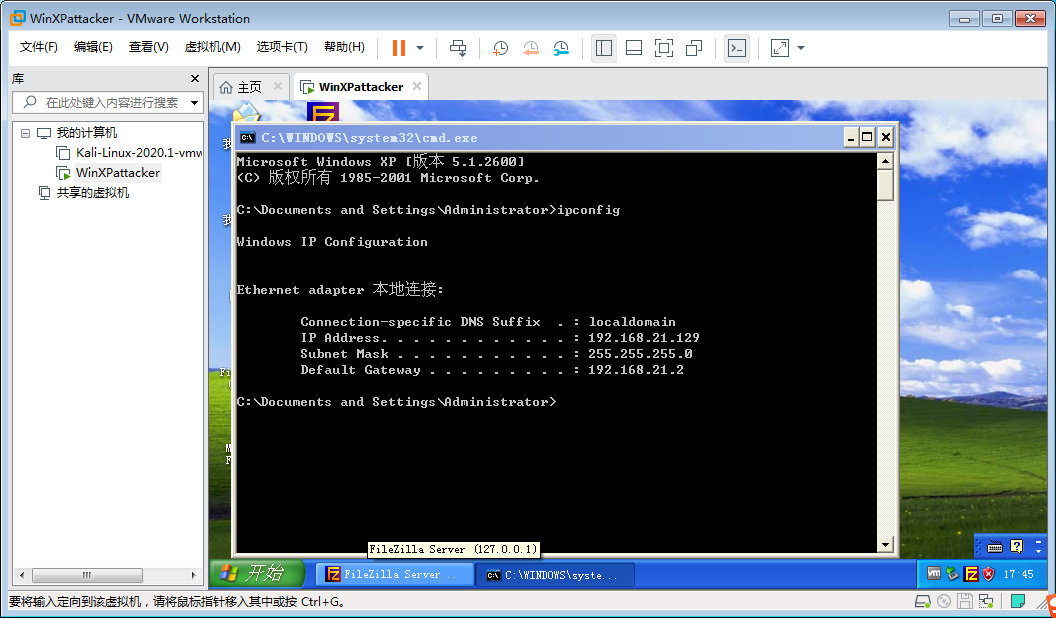The width and height of the screenshot is (1056, 618).
Task: Send Ctrl+Alt+Del to the virtual machine
Action: (458, 48)
